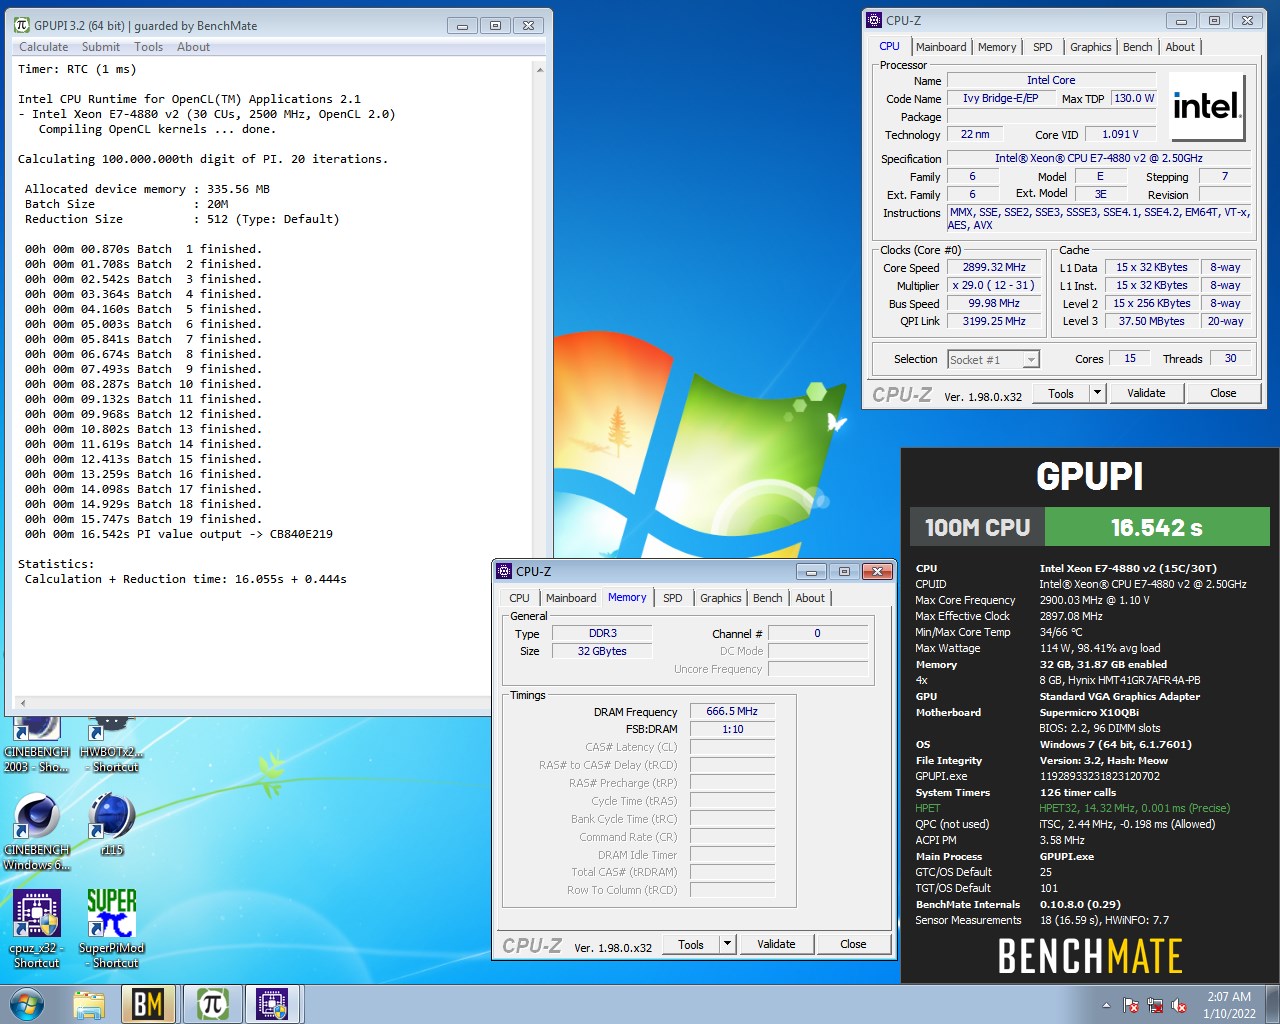Open Graphics tab in lower CPU-Z window
Image resolution: width=1280 pixels, height=1024 pixels.
click(721, 598)
